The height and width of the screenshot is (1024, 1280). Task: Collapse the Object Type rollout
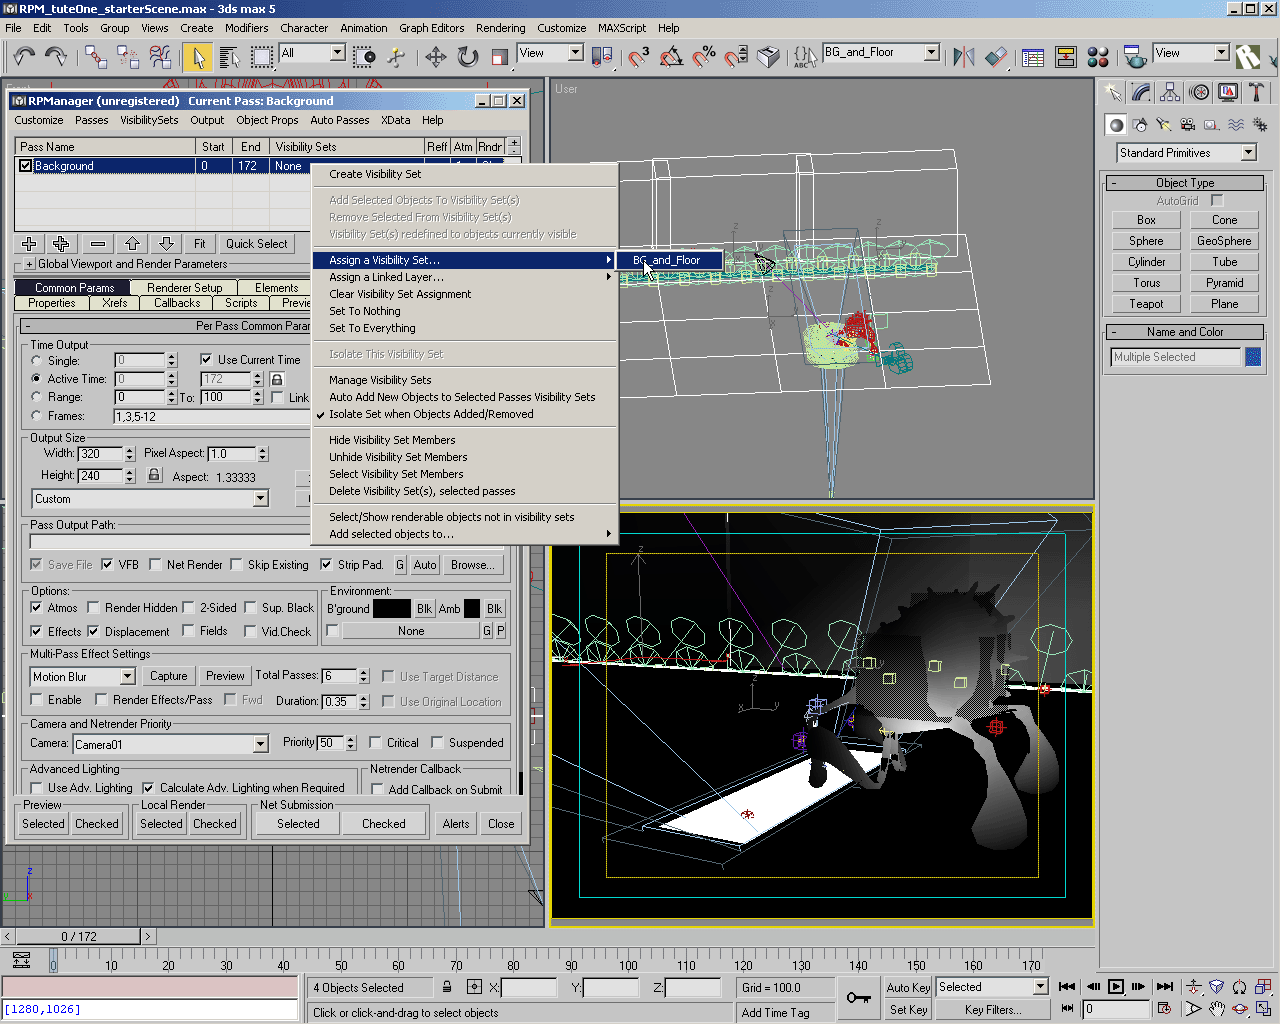pyautogui.click(x=1185, y=183)
